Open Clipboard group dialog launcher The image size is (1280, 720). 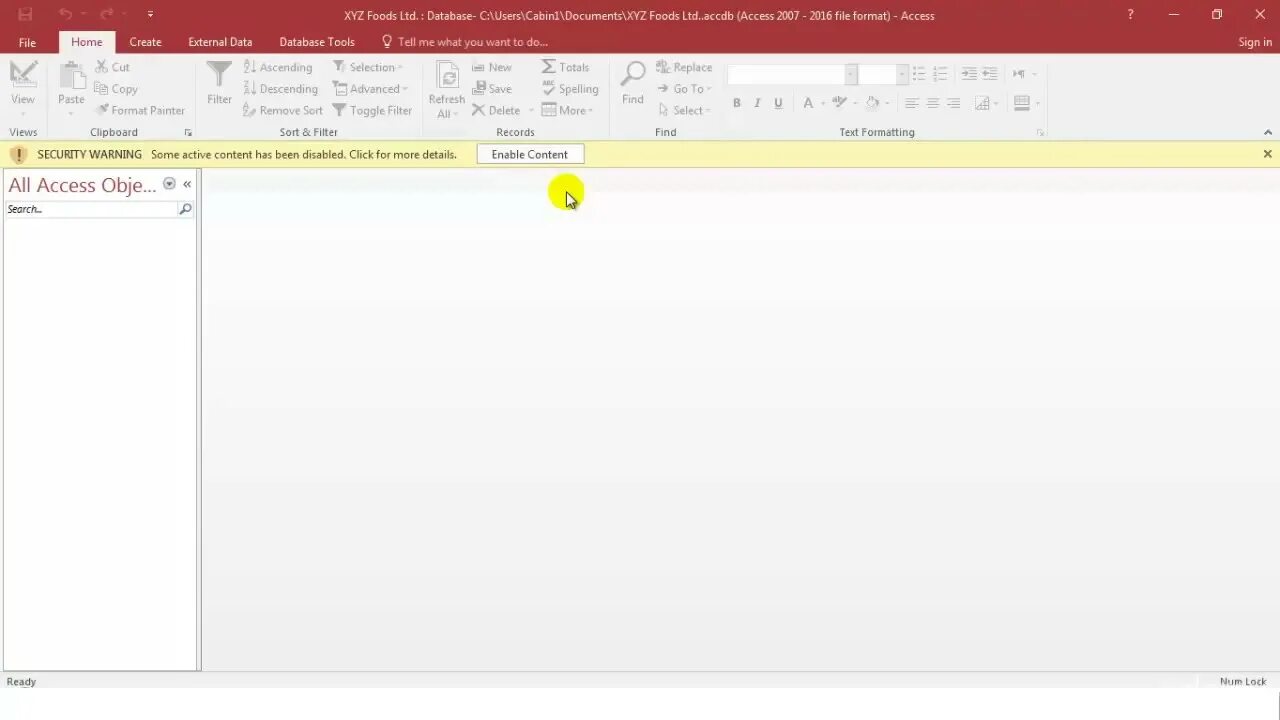click(x=188, y=132)
